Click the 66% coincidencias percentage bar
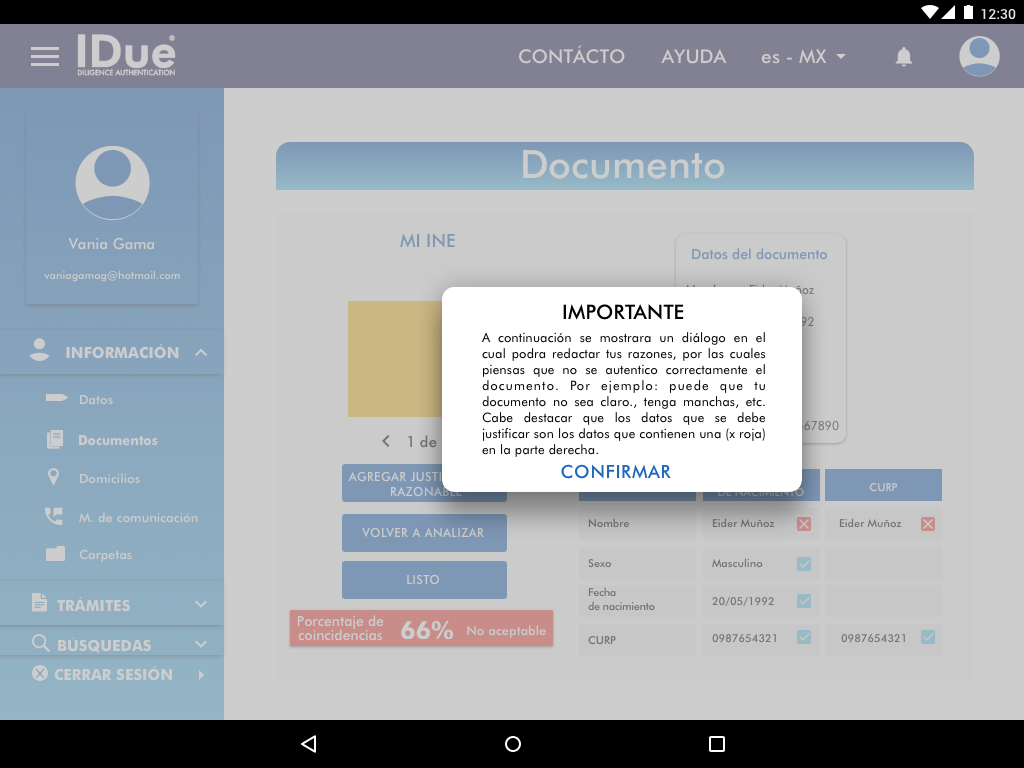The image size is (1024, 768). click(x=421, y=629)
